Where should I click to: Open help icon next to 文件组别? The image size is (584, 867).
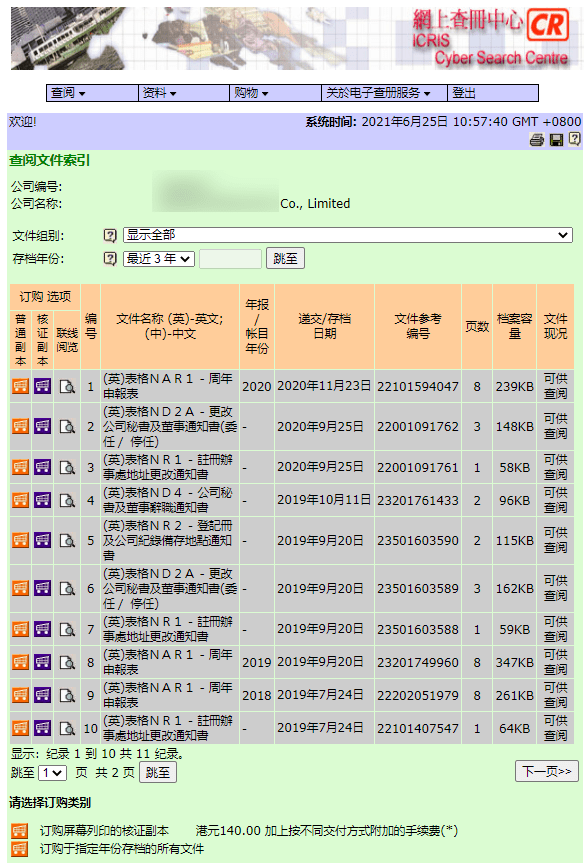[x=110, y=236]
